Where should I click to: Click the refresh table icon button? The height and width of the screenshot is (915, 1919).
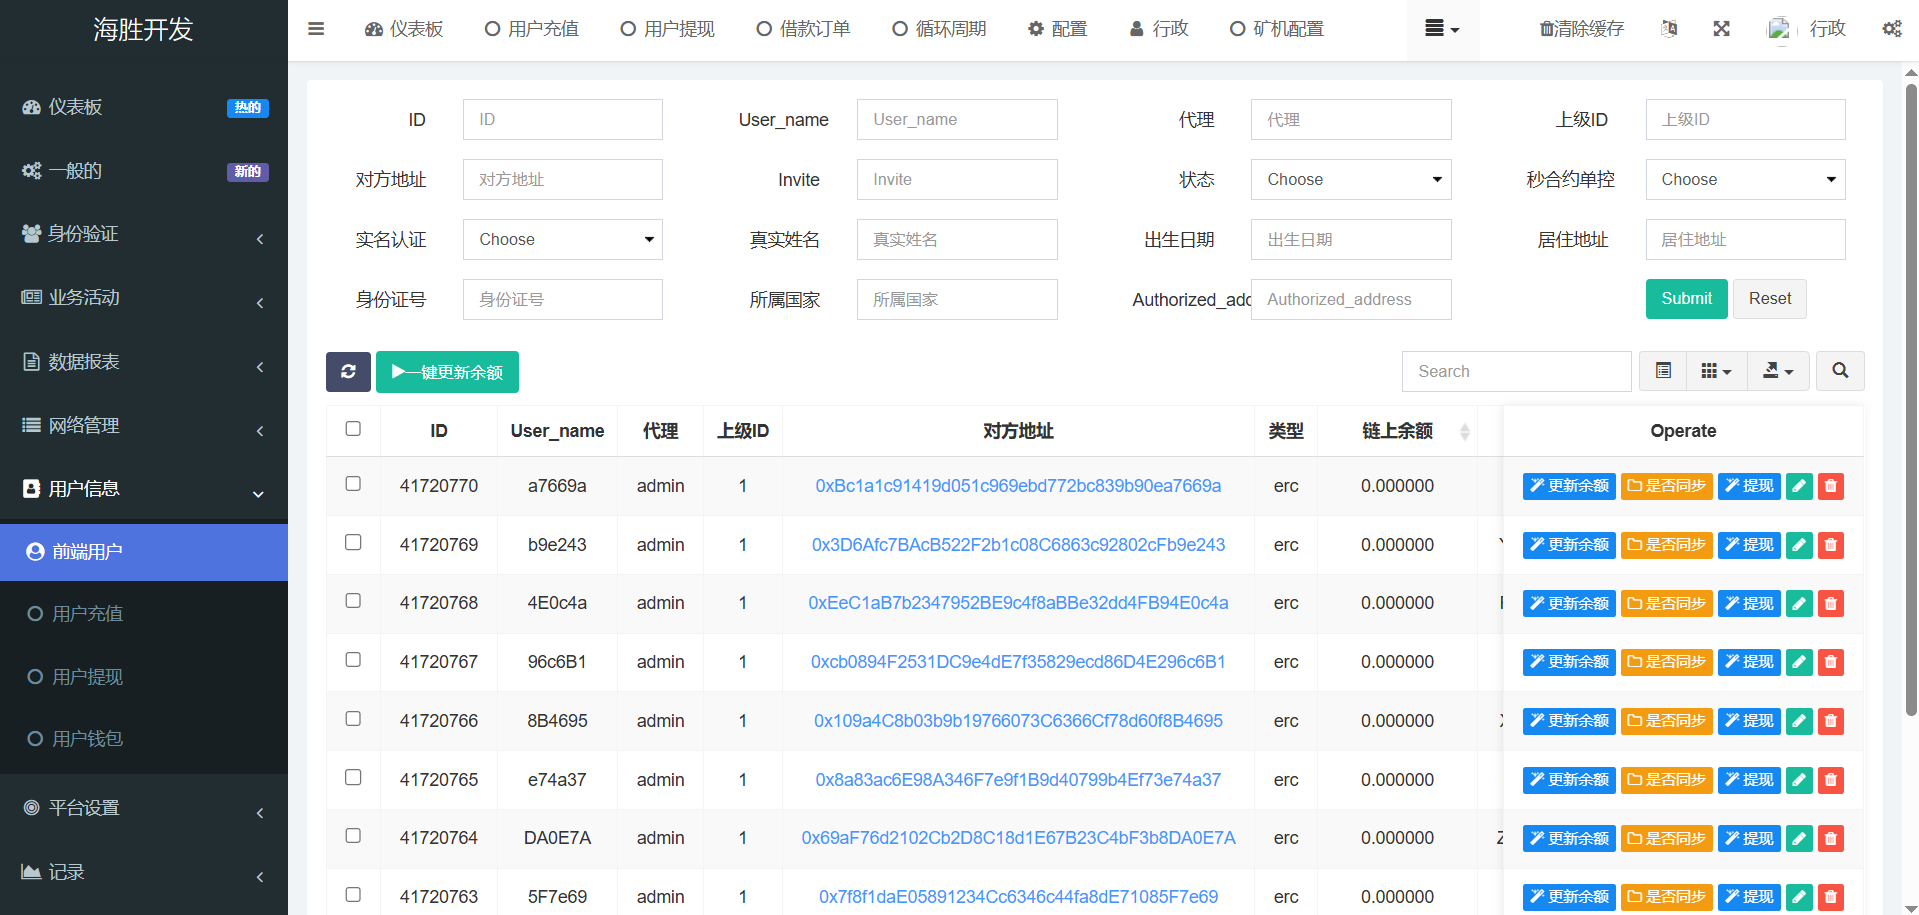click(348, 372)
